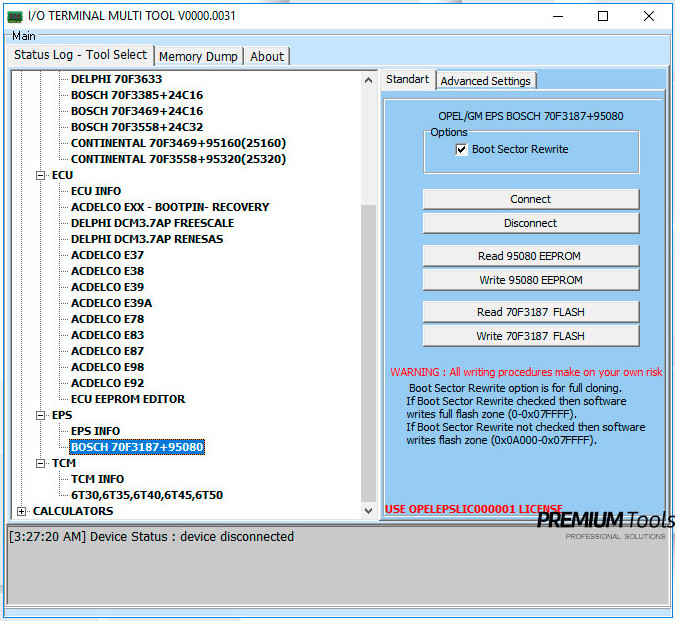The width and height of the screenshot is (675, 621).
Task: Click the tree scrollbar down arrow
Action: click(x=368, y=511)
